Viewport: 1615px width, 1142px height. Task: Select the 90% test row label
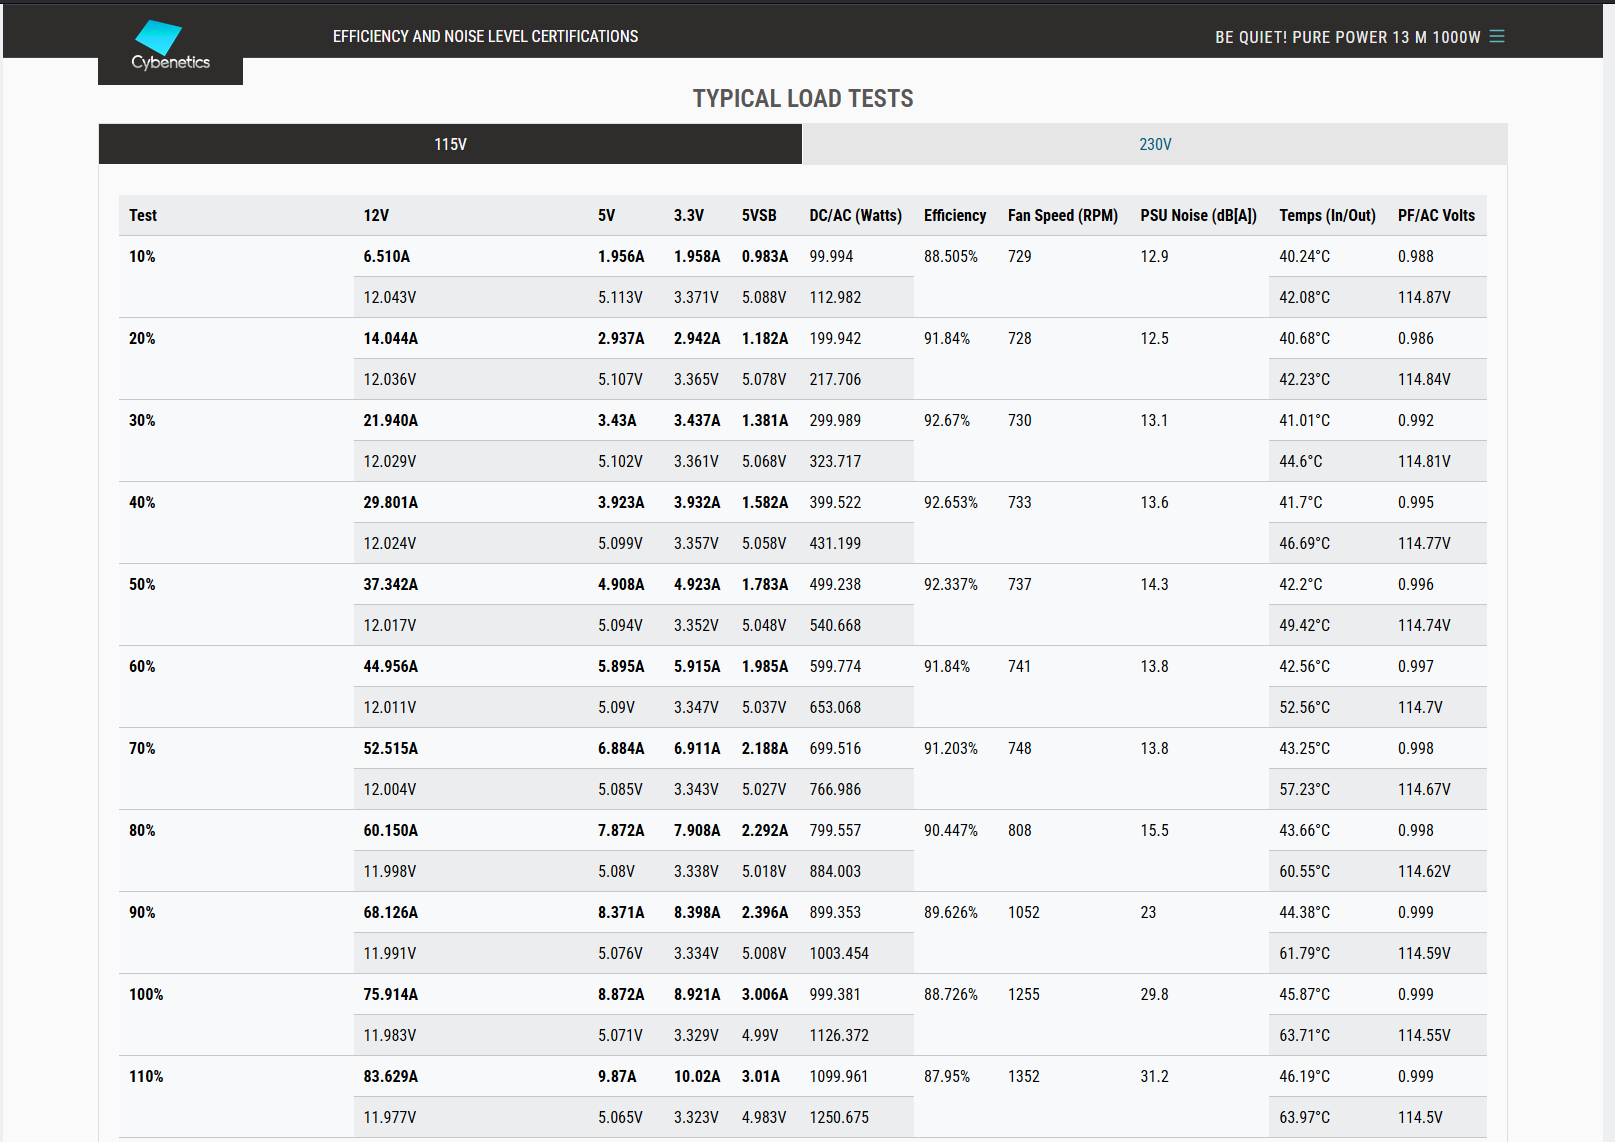pyautogui.click(x=142, y=912)
